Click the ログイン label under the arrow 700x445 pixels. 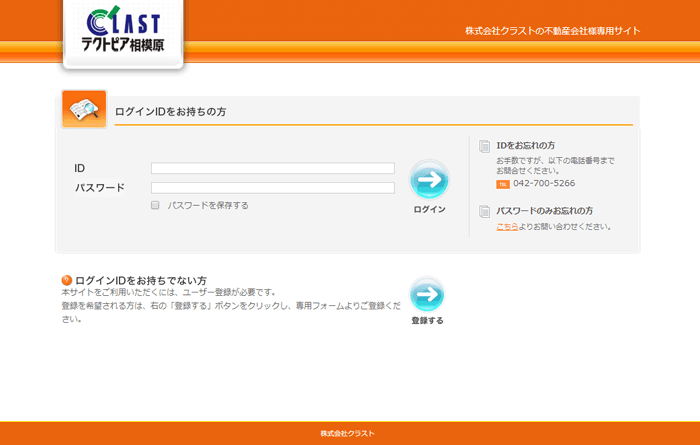429,209
